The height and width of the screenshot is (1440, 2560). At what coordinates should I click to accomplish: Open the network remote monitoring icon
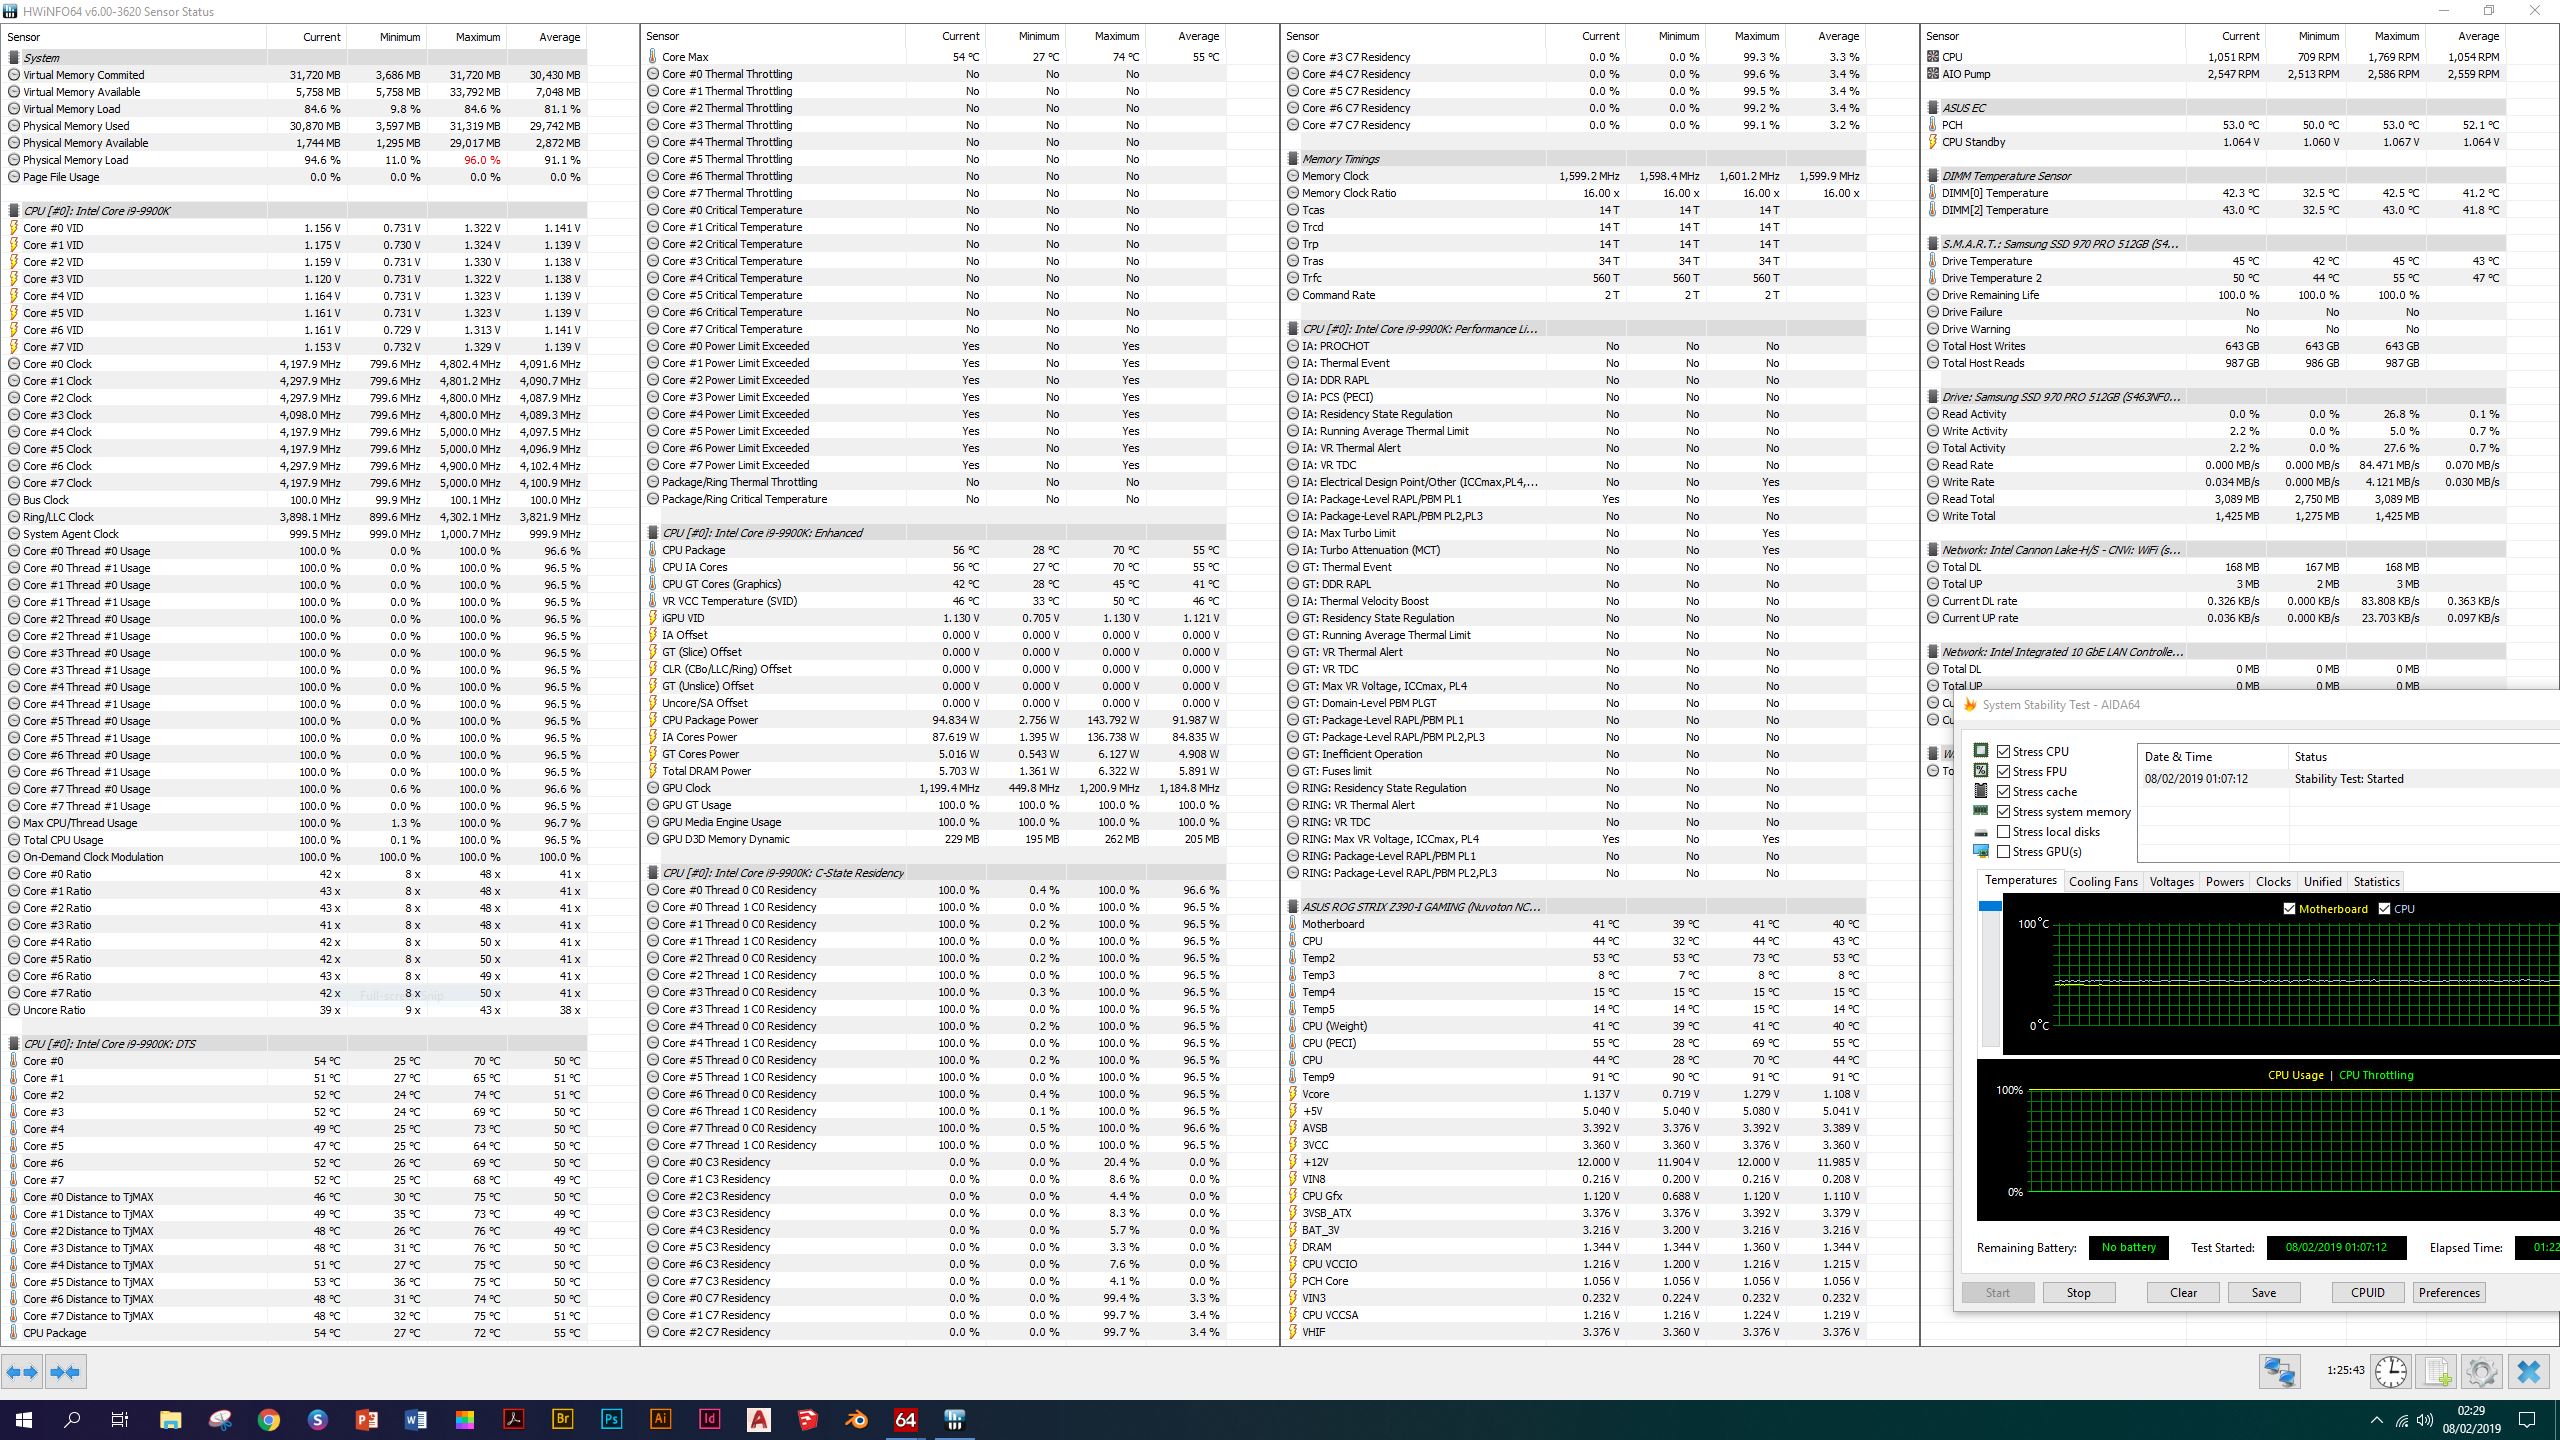[x=2279, y=1371]
